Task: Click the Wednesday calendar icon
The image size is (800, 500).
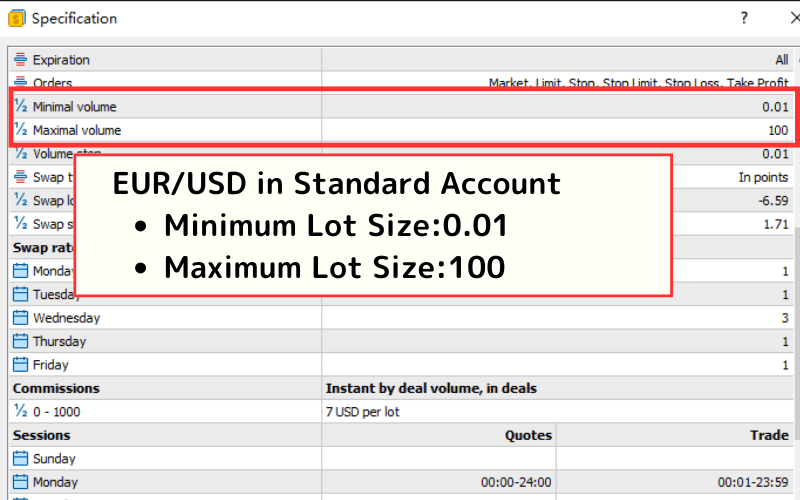Action: (x=20, y=318)
